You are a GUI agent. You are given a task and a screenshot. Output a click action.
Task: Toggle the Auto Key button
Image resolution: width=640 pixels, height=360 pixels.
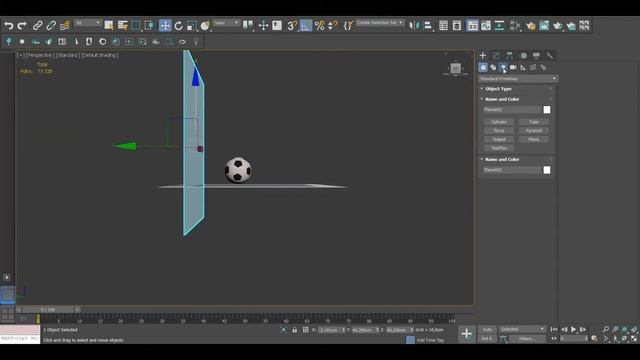(487, 329)
